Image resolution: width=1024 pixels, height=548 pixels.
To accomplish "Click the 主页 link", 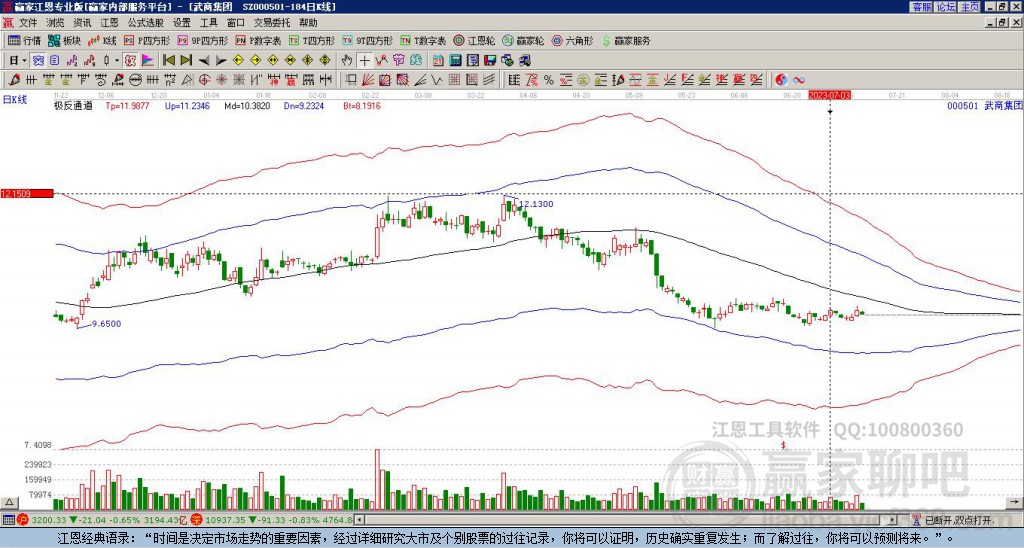I will pos(970,7).
